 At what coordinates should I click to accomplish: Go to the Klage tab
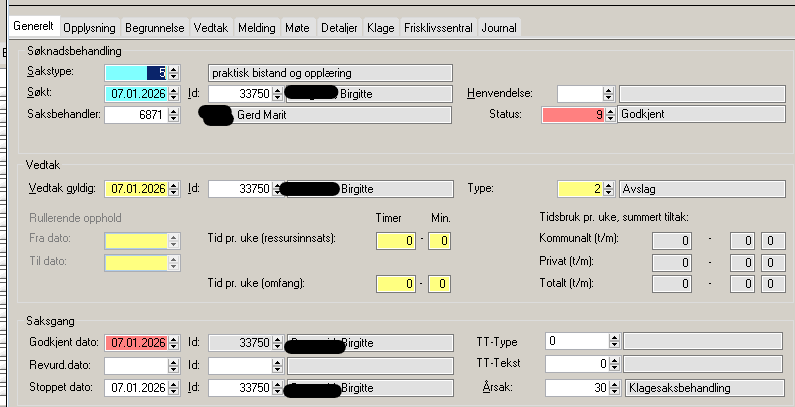click(x=380, y=27)
